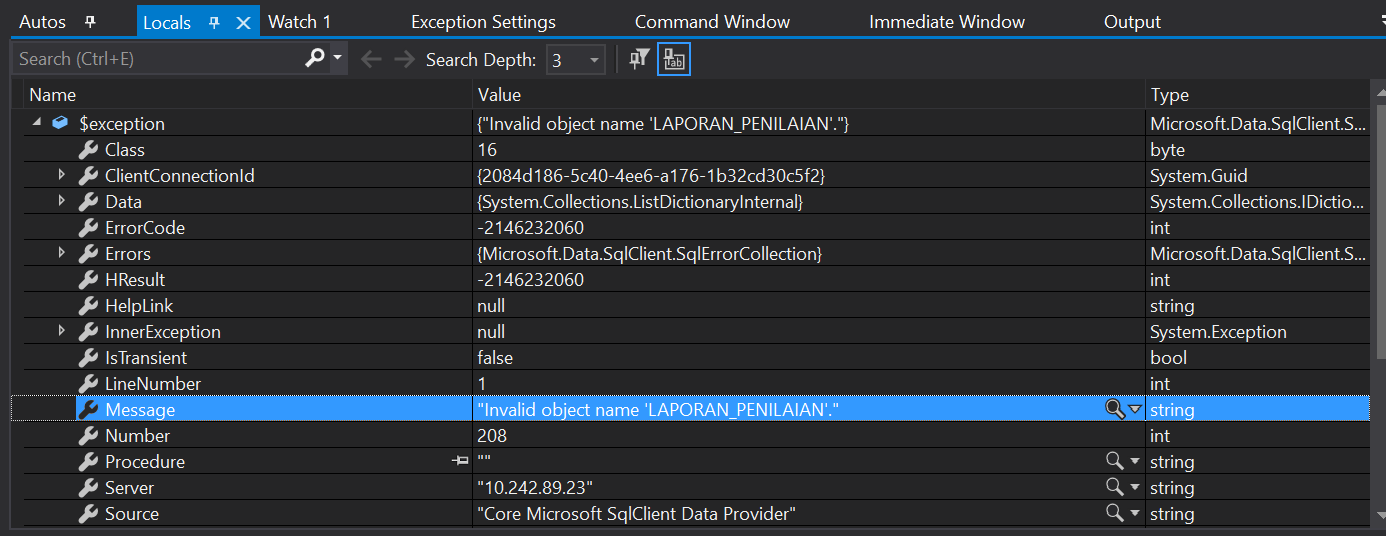Go to previous search result arrow
The height and width of the screenshot is (536, 1386).
[371, 59]
